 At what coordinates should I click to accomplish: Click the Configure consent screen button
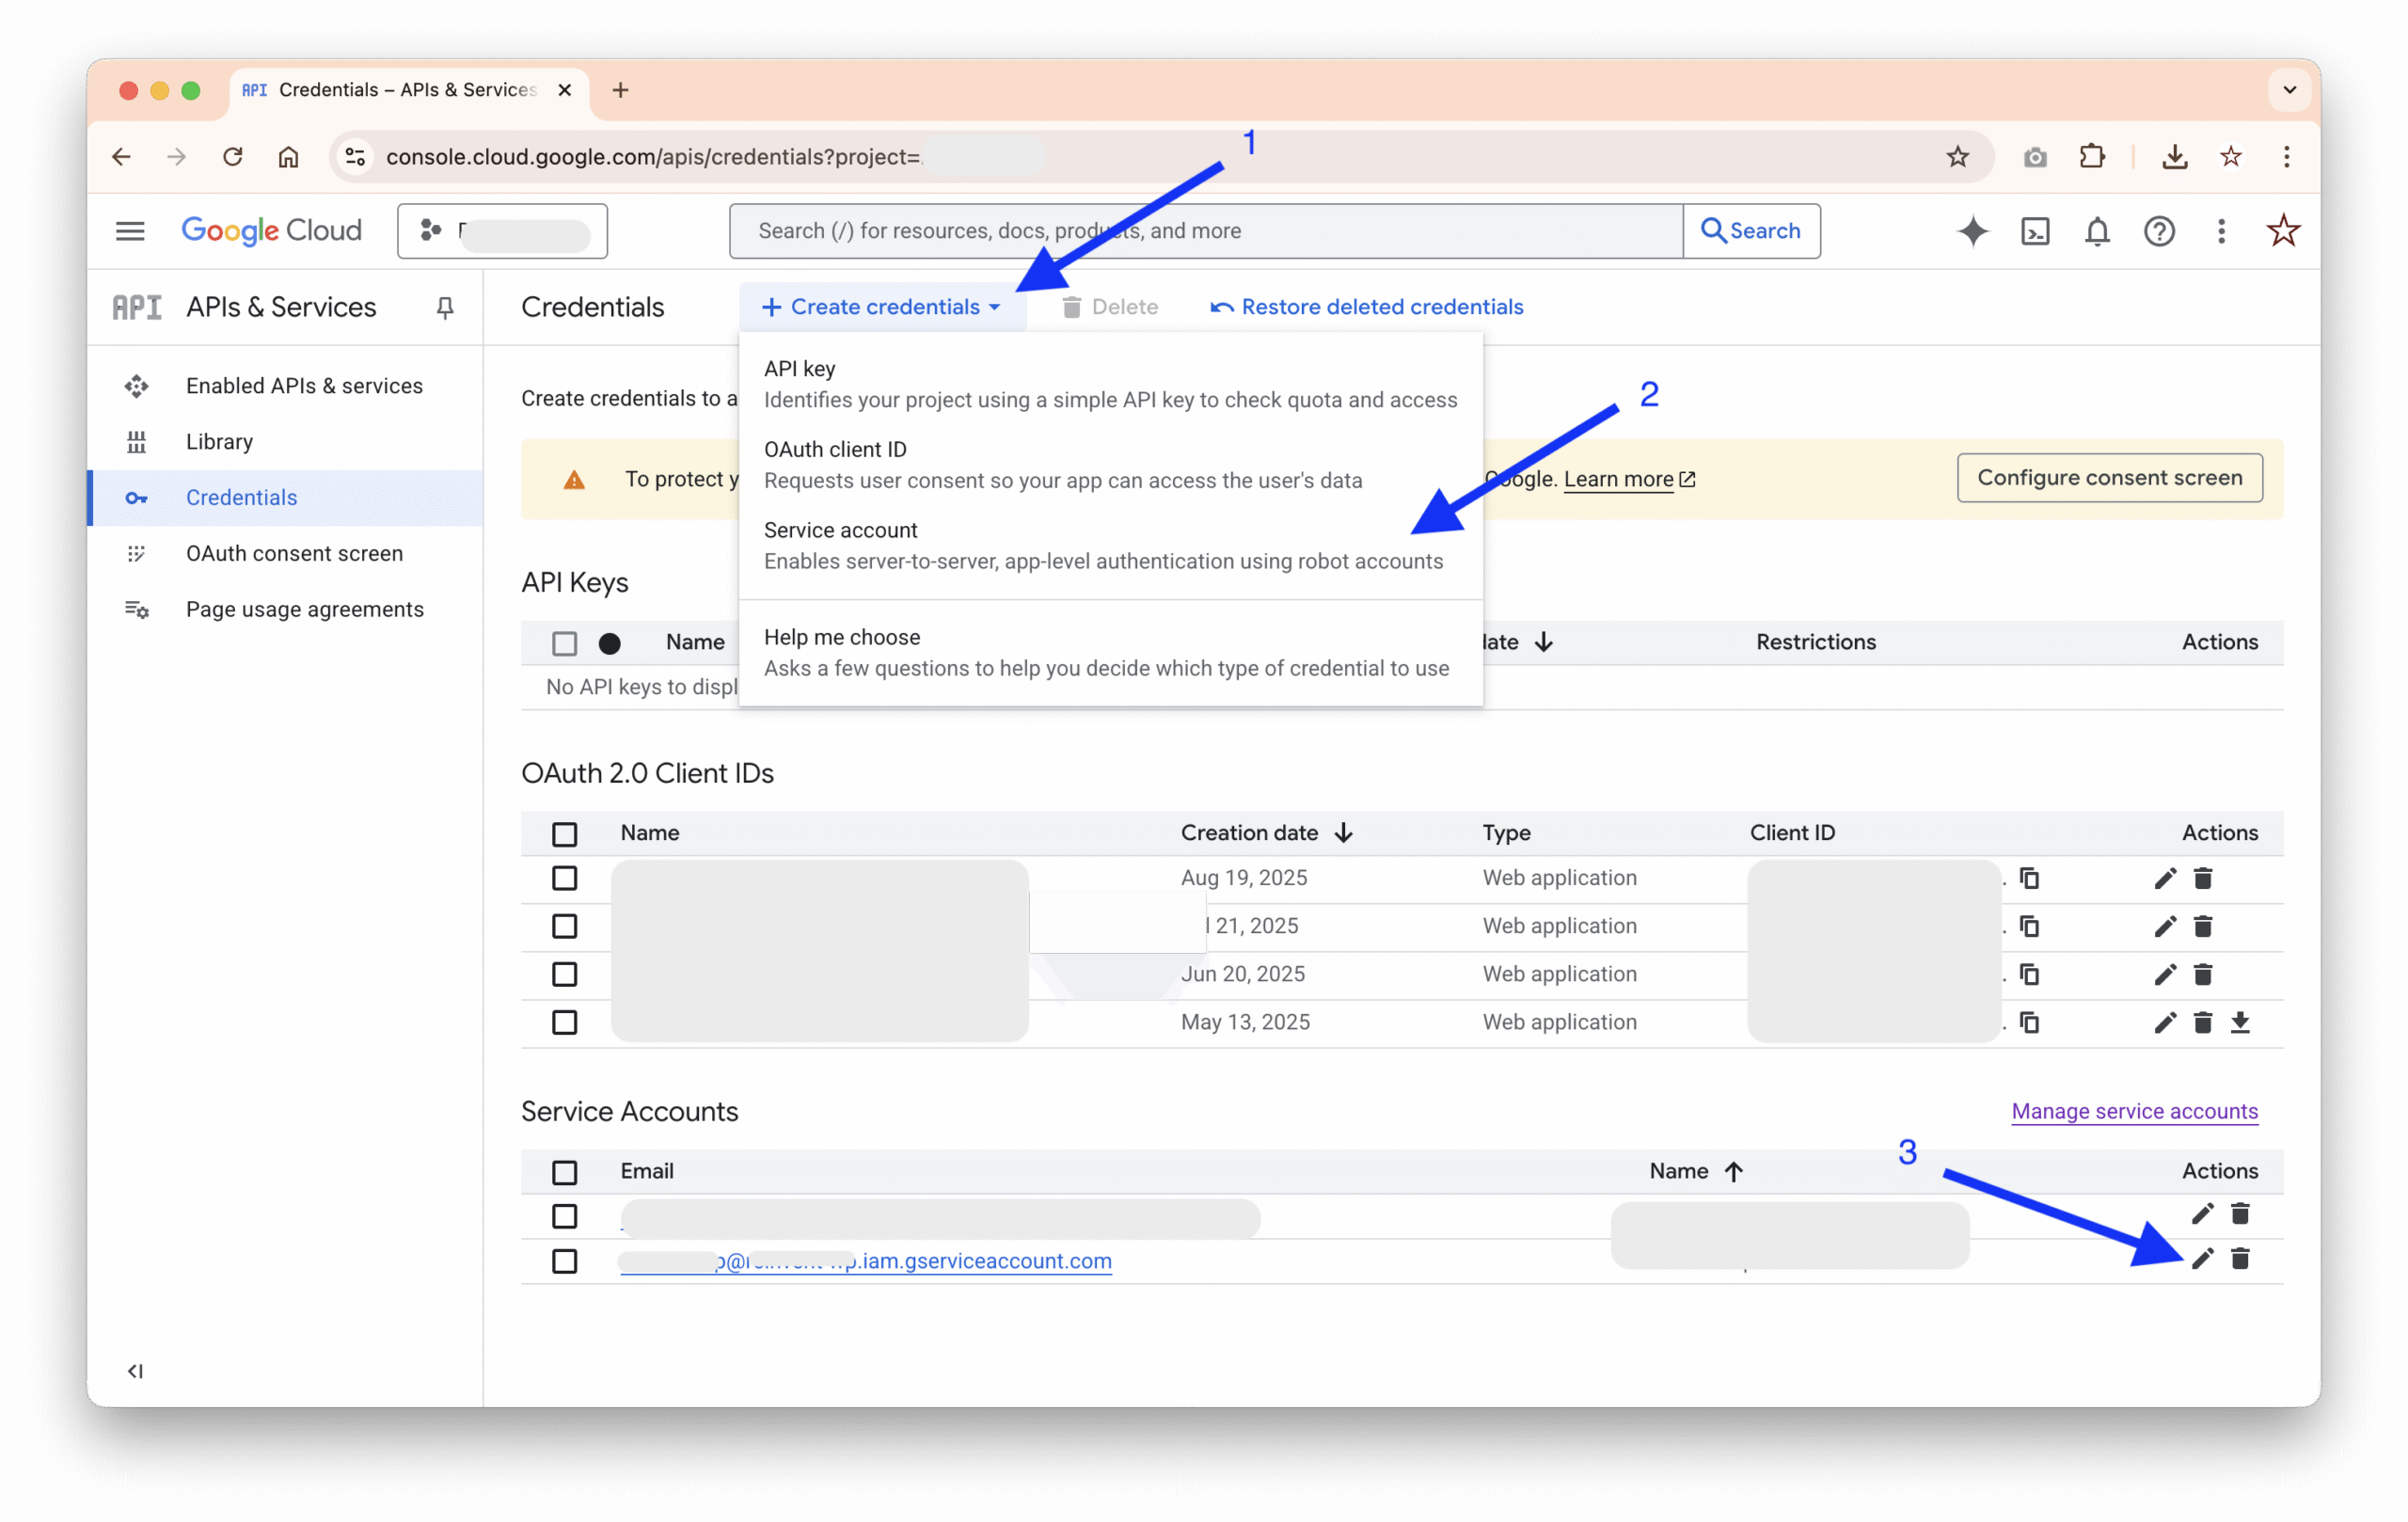click(x=2109, y=478)
